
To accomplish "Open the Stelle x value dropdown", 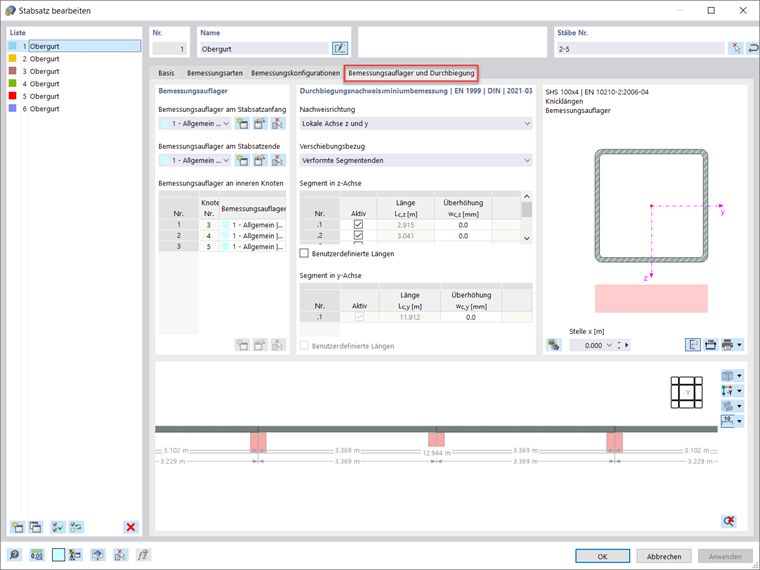I will (609, 345).
